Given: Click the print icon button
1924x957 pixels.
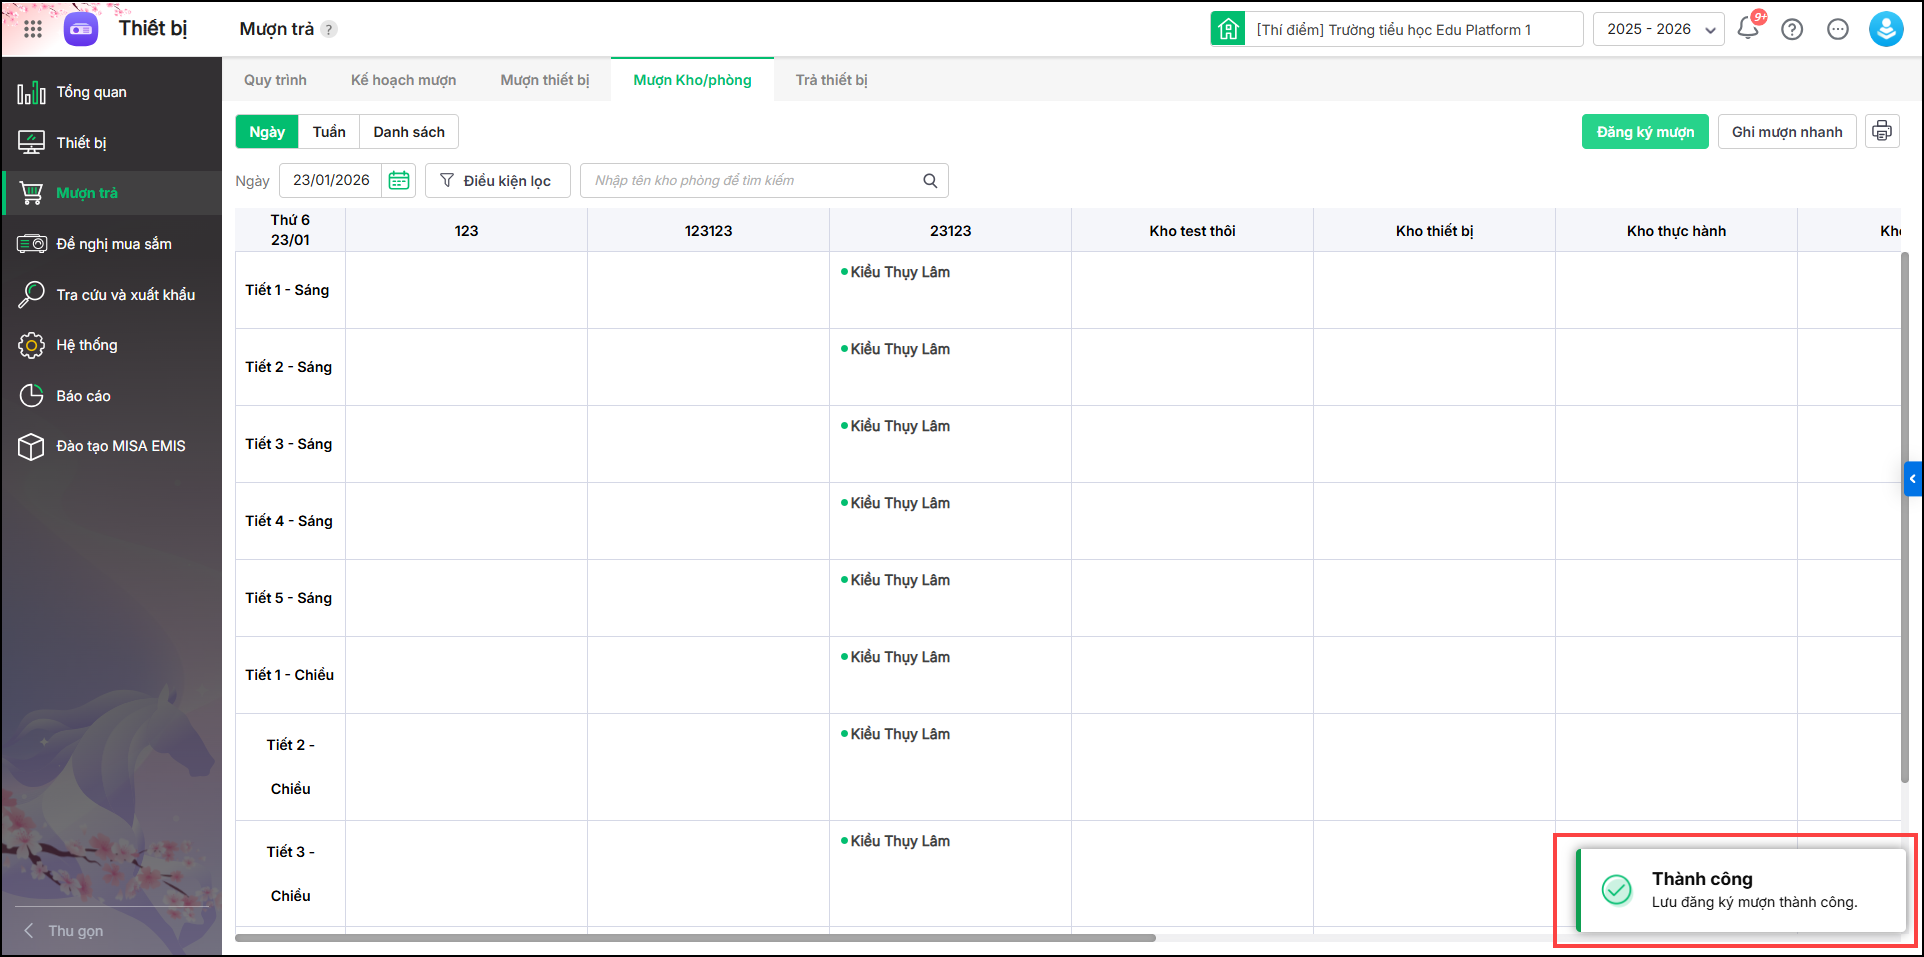Looking at the screenshot, I should click(1882, 131).
